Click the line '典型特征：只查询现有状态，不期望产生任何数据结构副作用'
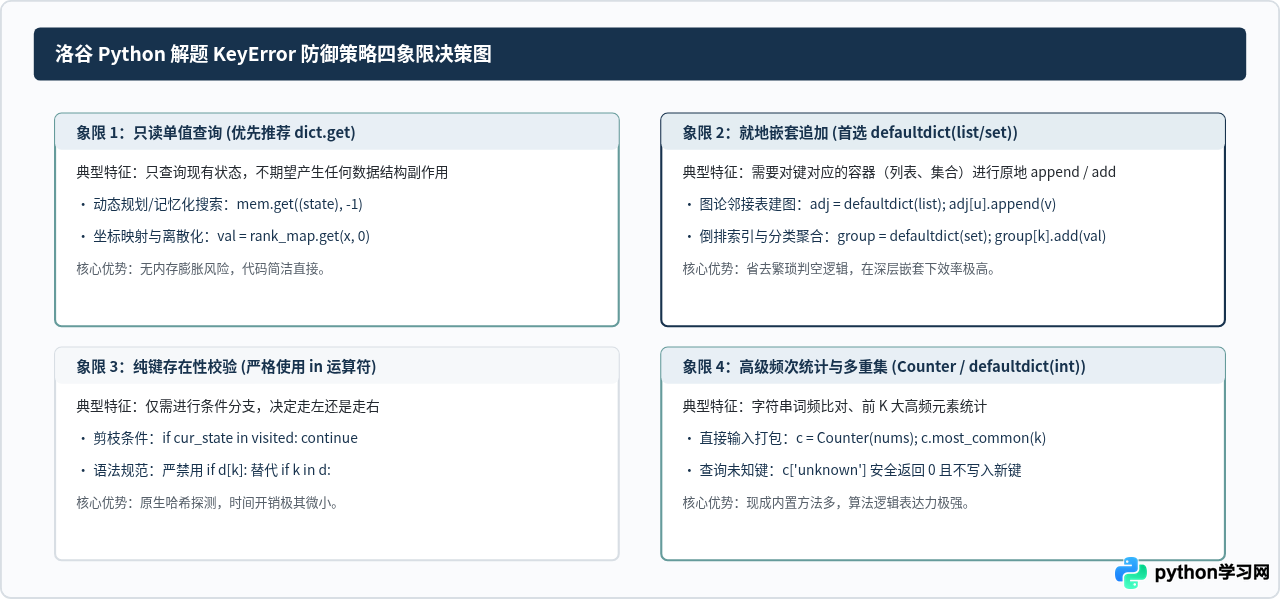 click(x=262, y=172)
